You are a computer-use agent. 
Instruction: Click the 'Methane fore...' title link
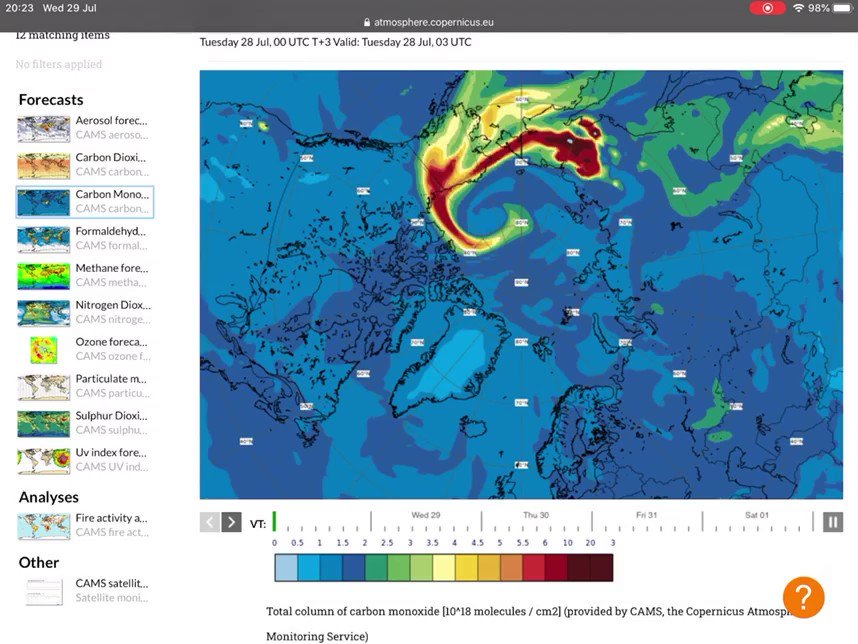coord(112,268)
